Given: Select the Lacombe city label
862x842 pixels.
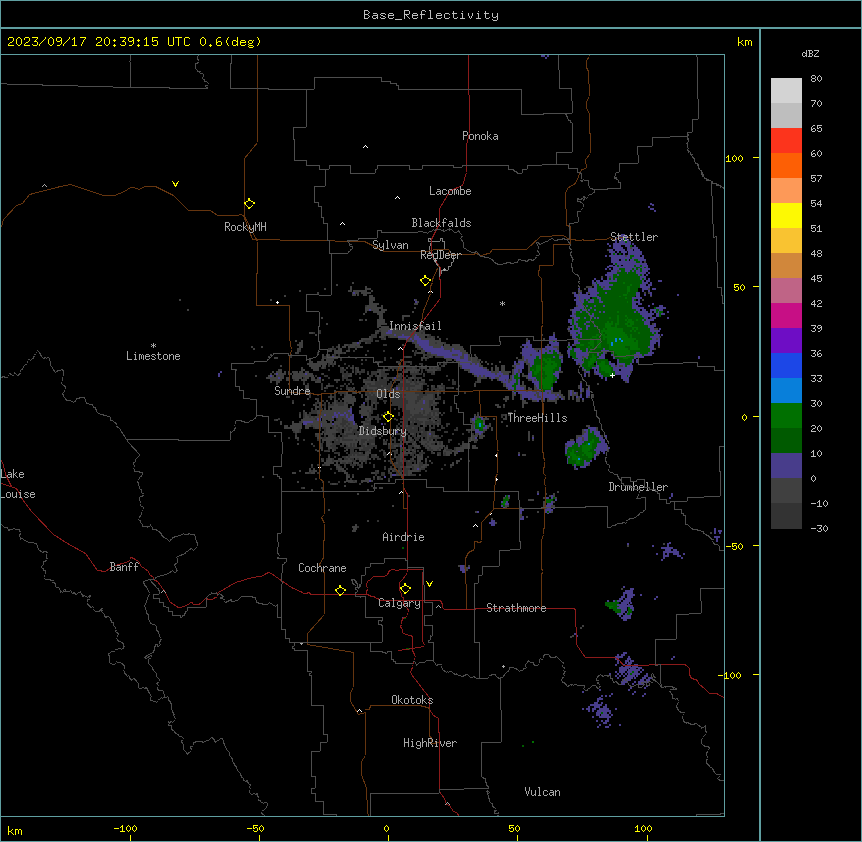Looking at the screenshot, I should coord(450,191).
